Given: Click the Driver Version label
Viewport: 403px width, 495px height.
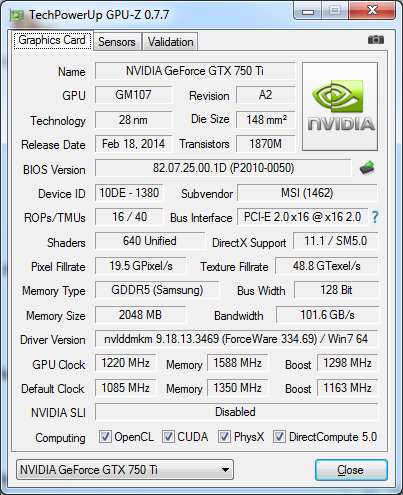Looking at the screenshot, I should coord(53,340).
